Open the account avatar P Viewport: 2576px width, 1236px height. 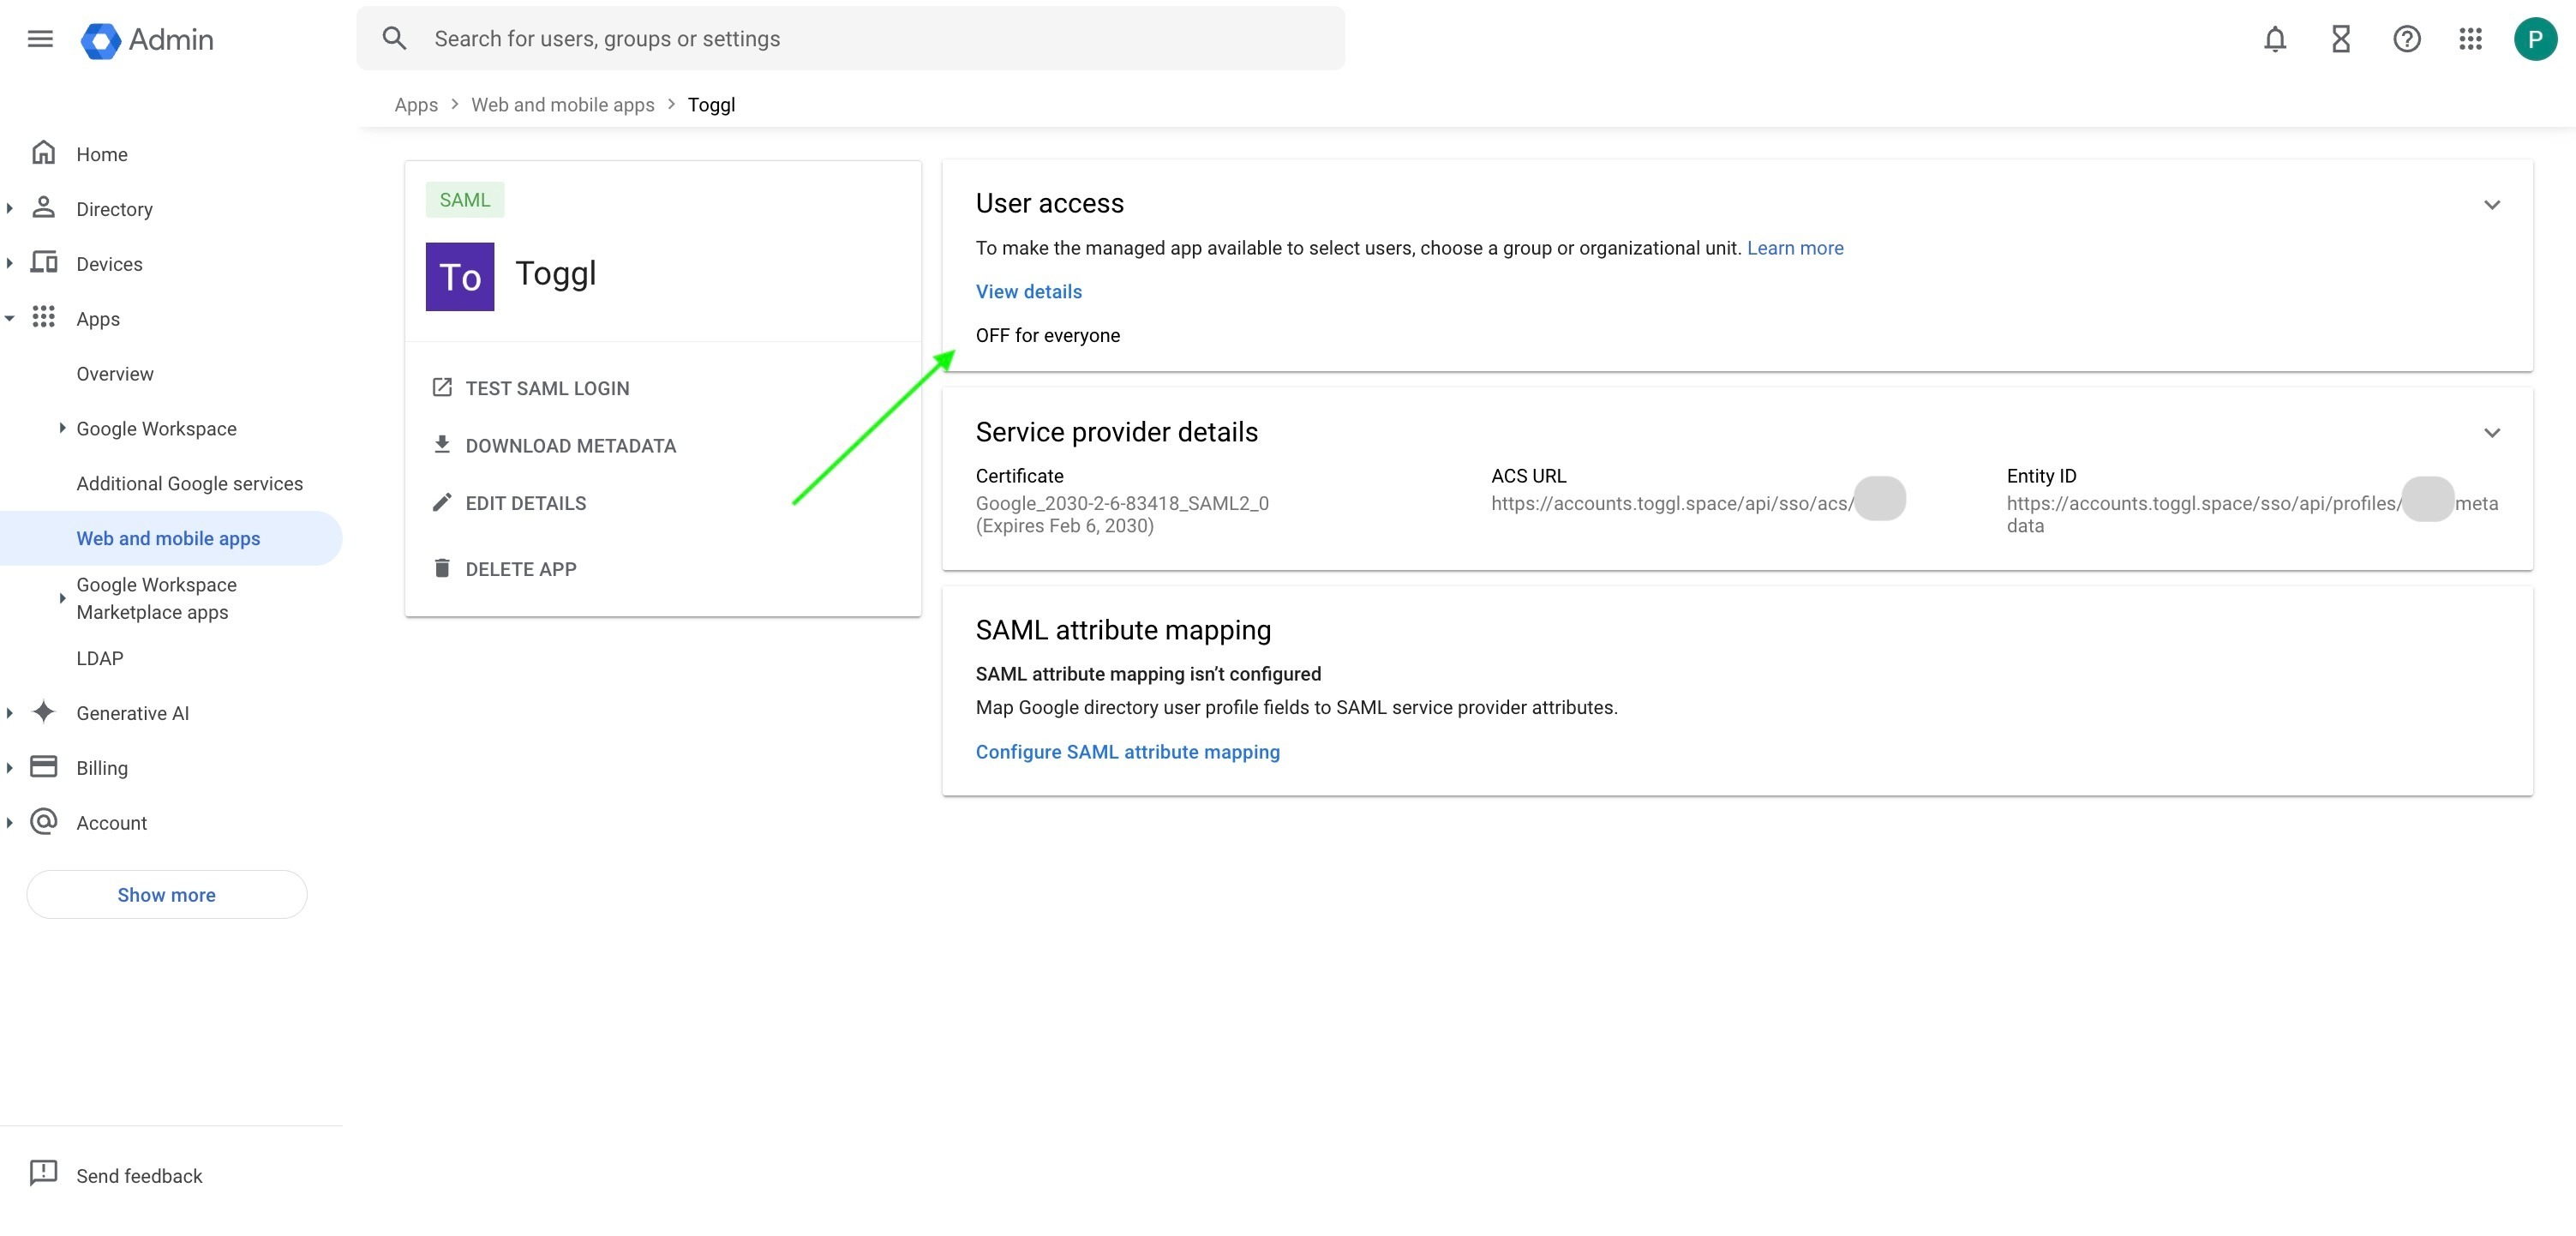pyautogui.click(x=2535, y=39)
